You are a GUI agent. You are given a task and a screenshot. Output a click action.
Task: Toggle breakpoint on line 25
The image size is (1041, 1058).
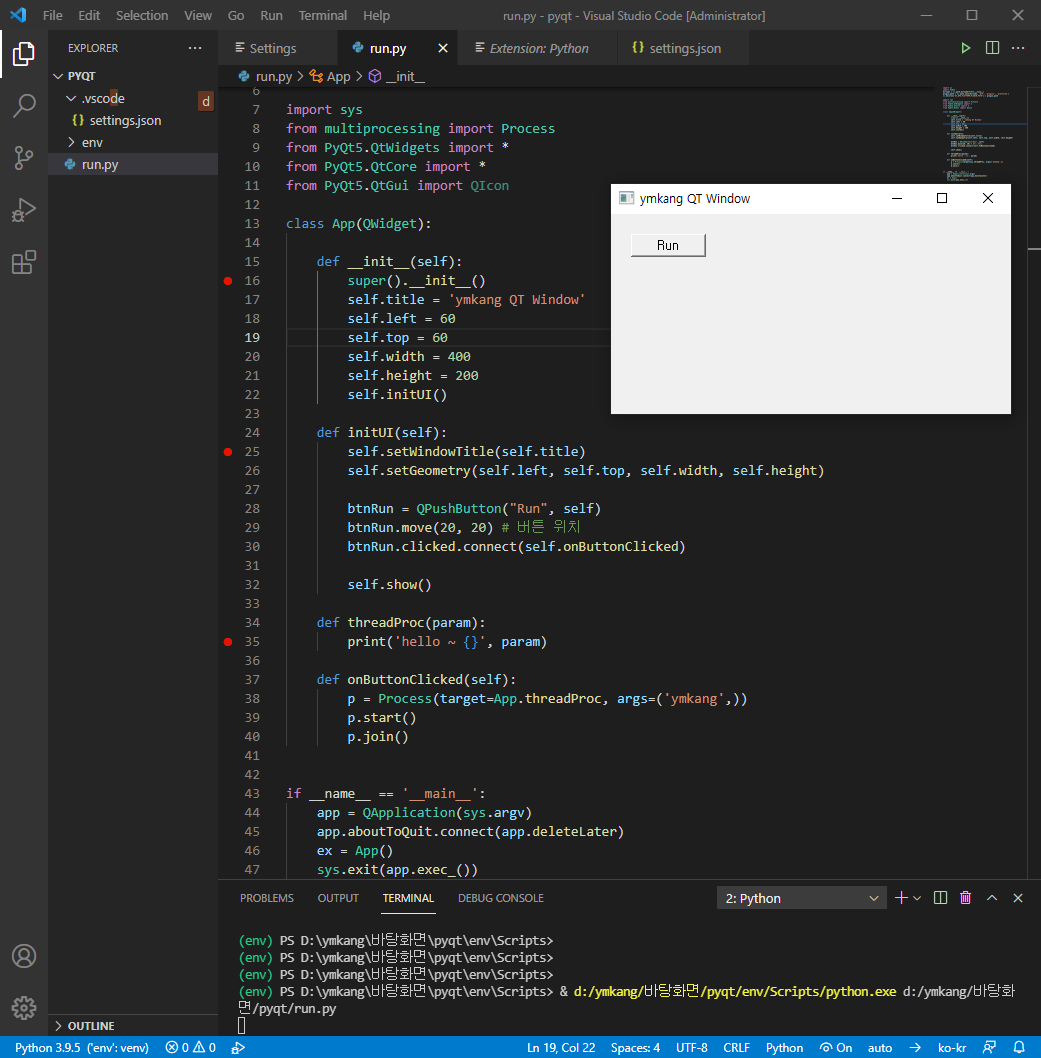coord(228,451)
